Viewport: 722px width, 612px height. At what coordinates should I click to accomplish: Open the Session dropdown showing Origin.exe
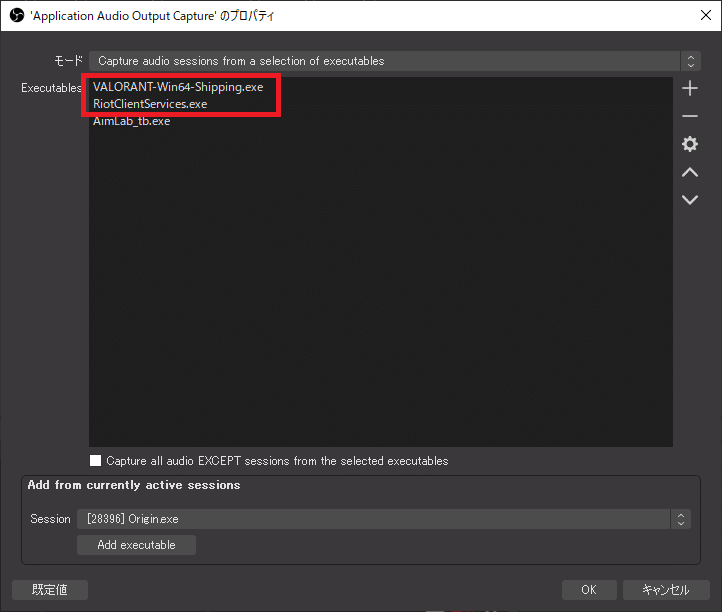(384, 519)
